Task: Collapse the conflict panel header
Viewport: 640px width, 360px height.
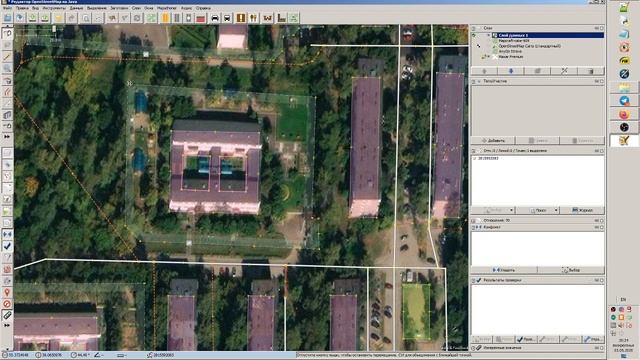Action: pos(474,227)
